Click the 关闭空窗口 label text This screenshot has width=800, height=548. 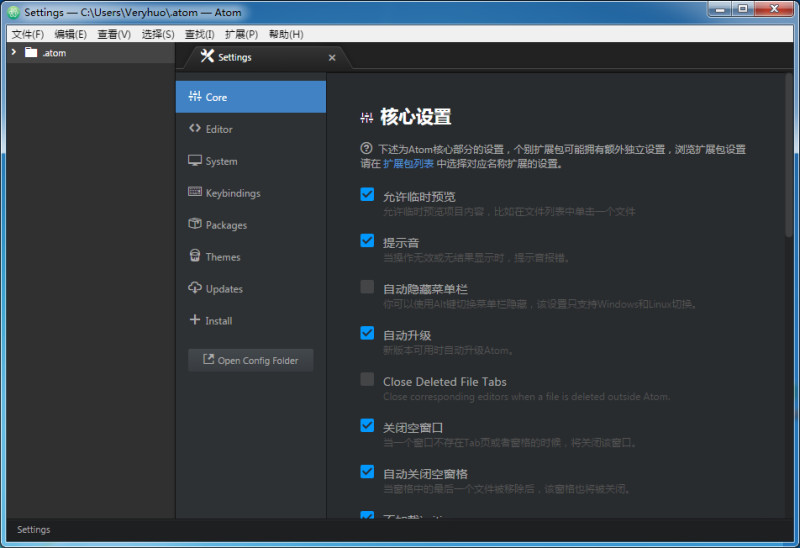[413, 428]
